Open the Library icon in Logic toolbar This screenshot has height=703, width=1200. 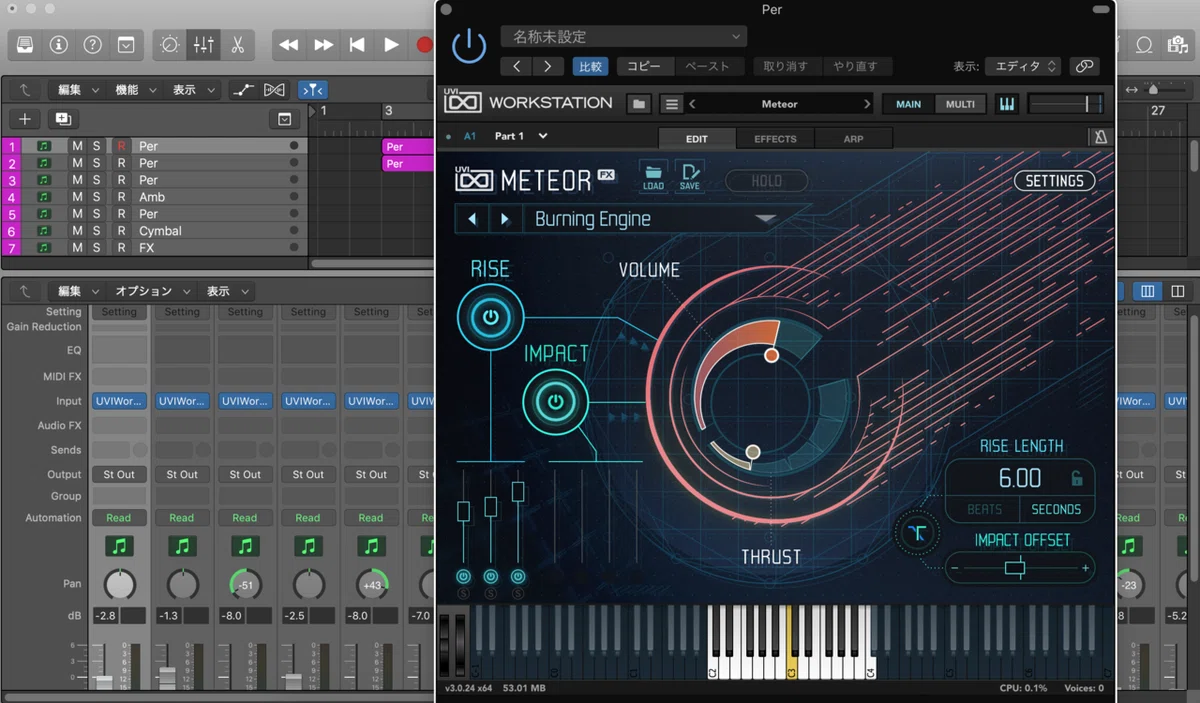click(x=25, y=45)
